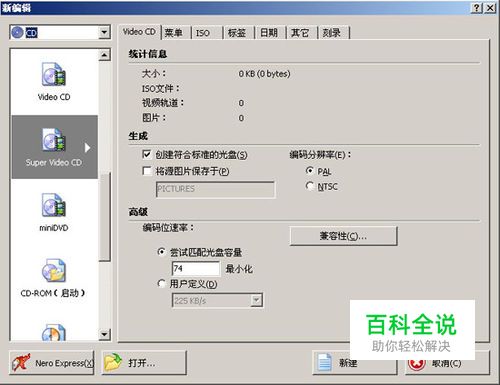Switch to the Video CD tab
Image resolution: width=500 pixels, height=385 pixels.
point(139,32)
